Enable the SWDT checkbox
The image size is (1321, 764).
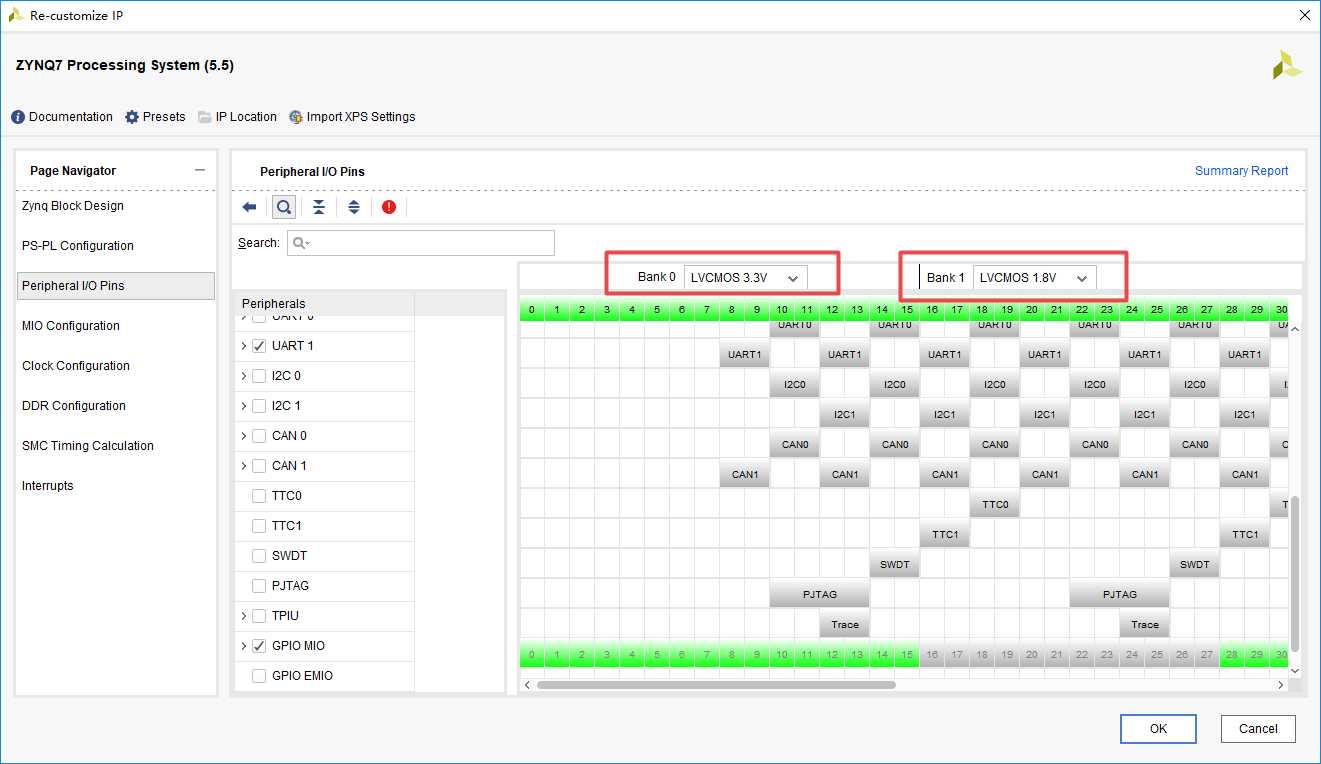point(259,556)
